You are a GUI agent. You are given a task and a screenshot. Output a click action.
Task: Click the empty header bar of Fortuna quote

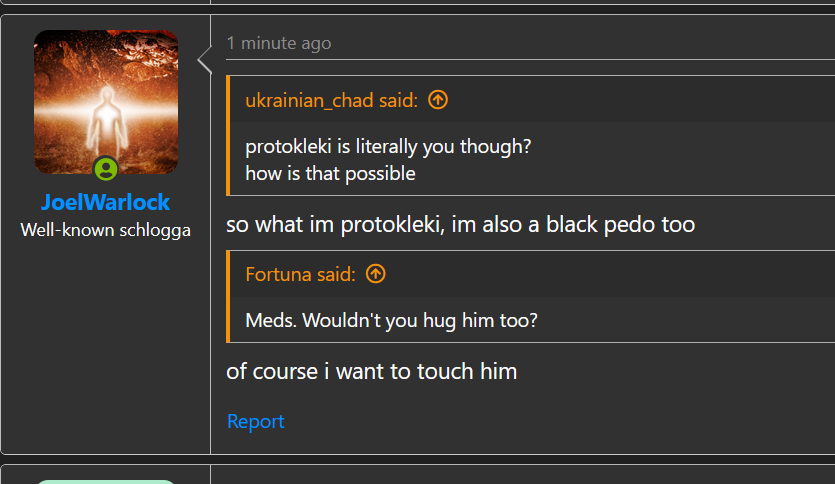607,274
